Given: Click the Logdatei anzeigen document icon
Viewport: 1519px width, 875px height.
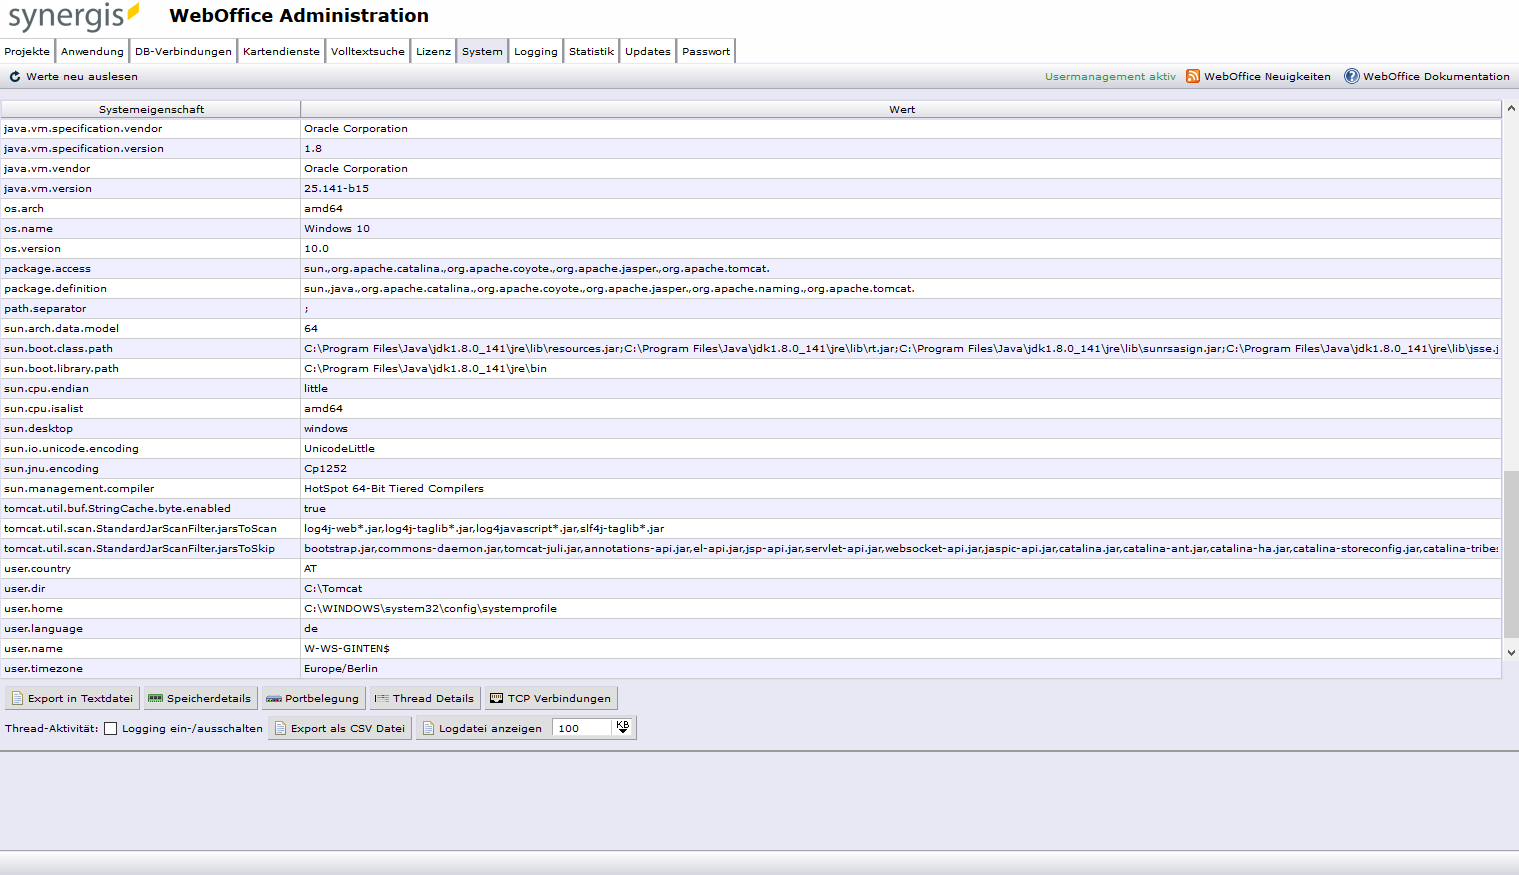Looking at the screenshot, I should click(x=429, y=727).
